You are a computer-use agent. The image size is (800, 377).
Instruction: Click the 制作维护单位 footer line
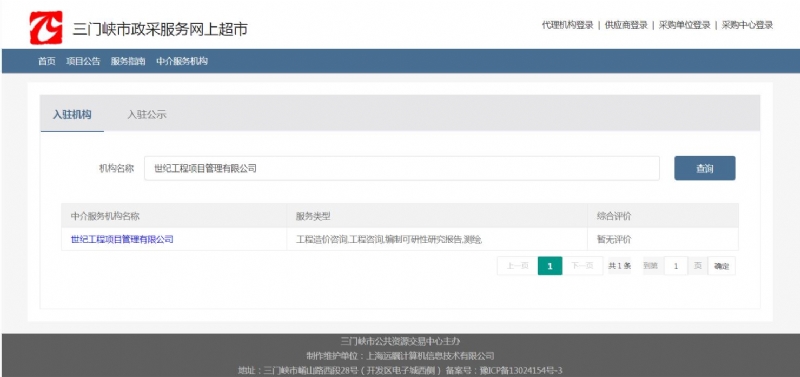pos(400,356)
